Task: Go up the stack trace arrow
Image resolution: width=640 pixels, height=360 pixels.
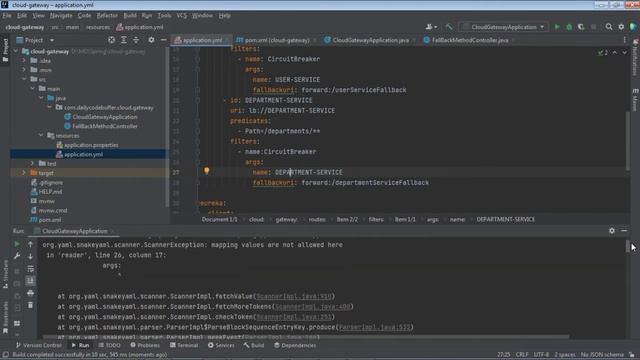Action: click(x=30, y=244)
